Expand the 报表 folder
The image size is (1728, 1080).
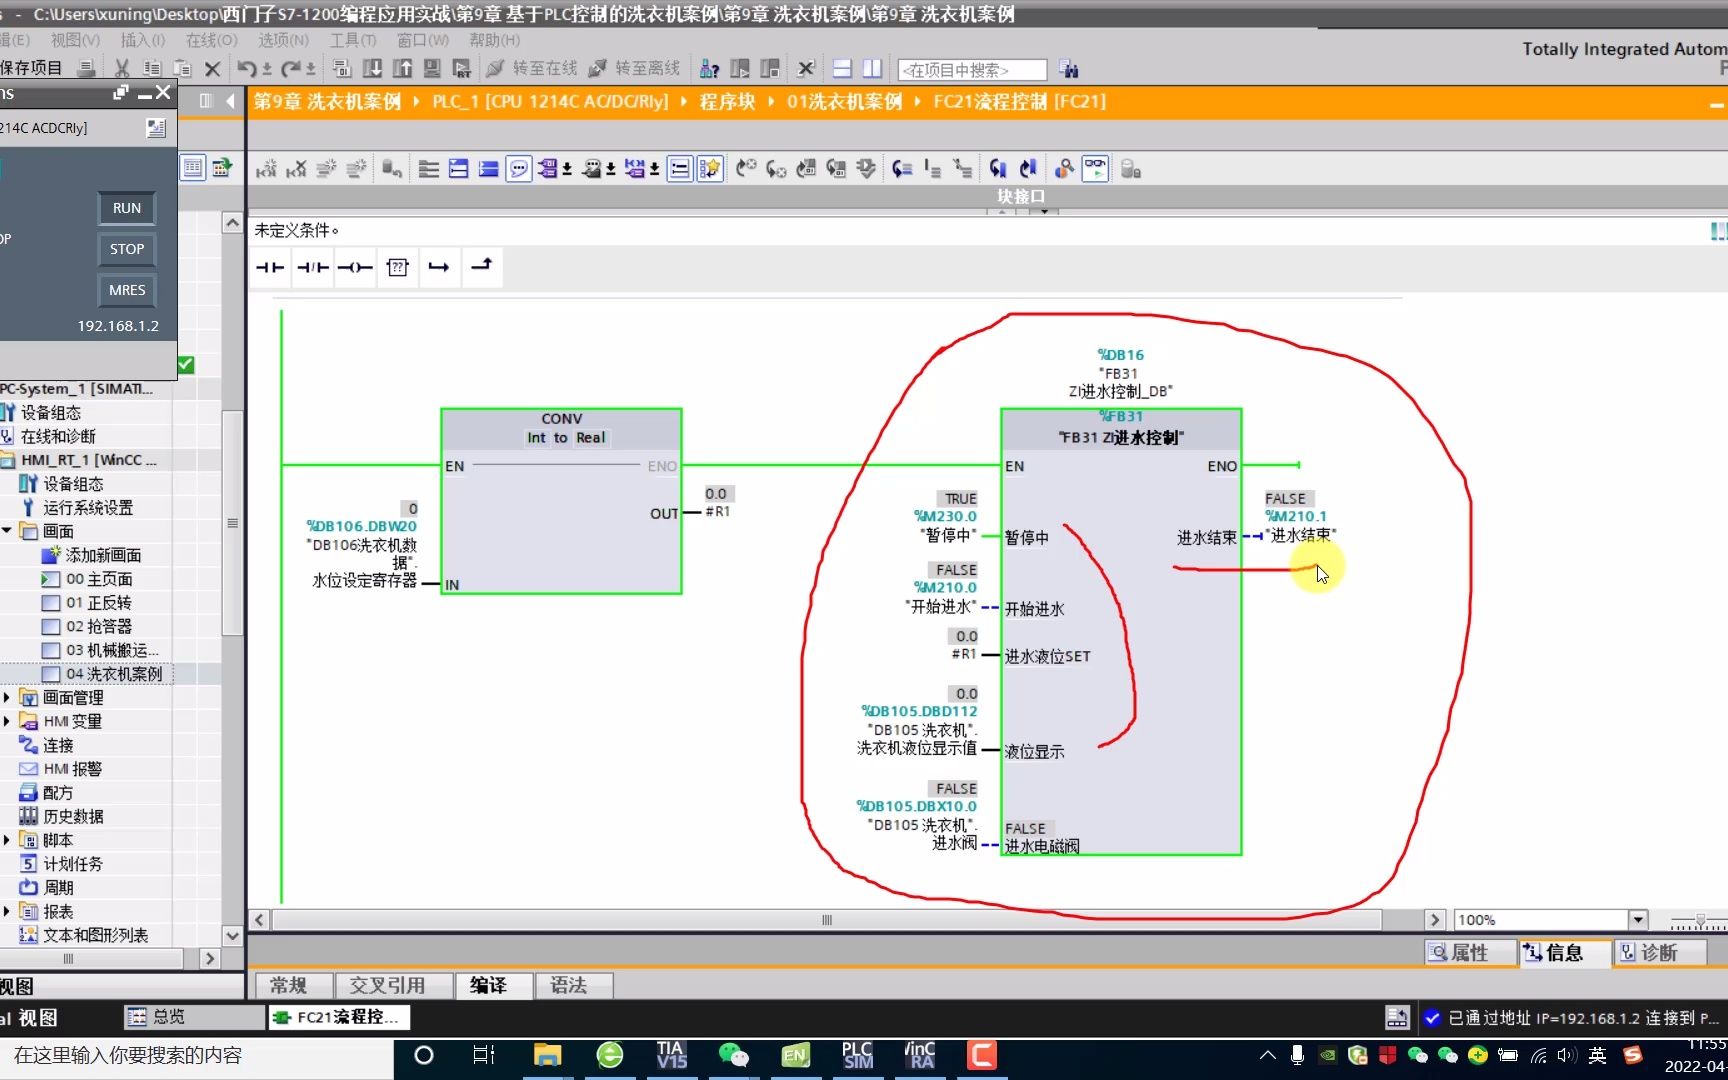(7, 911)
